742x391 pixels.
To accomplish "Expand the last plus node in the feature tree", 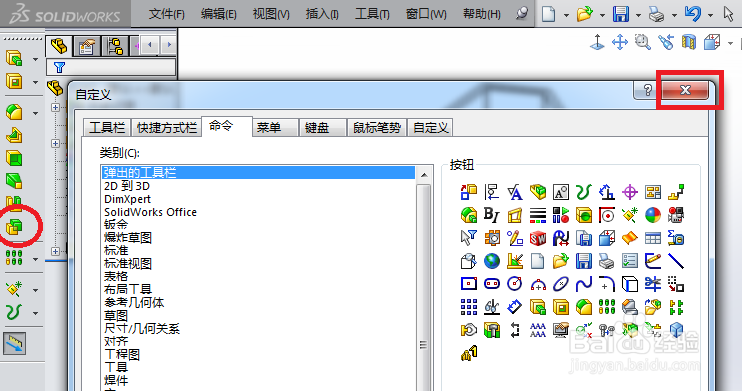I will click(55, 251).
